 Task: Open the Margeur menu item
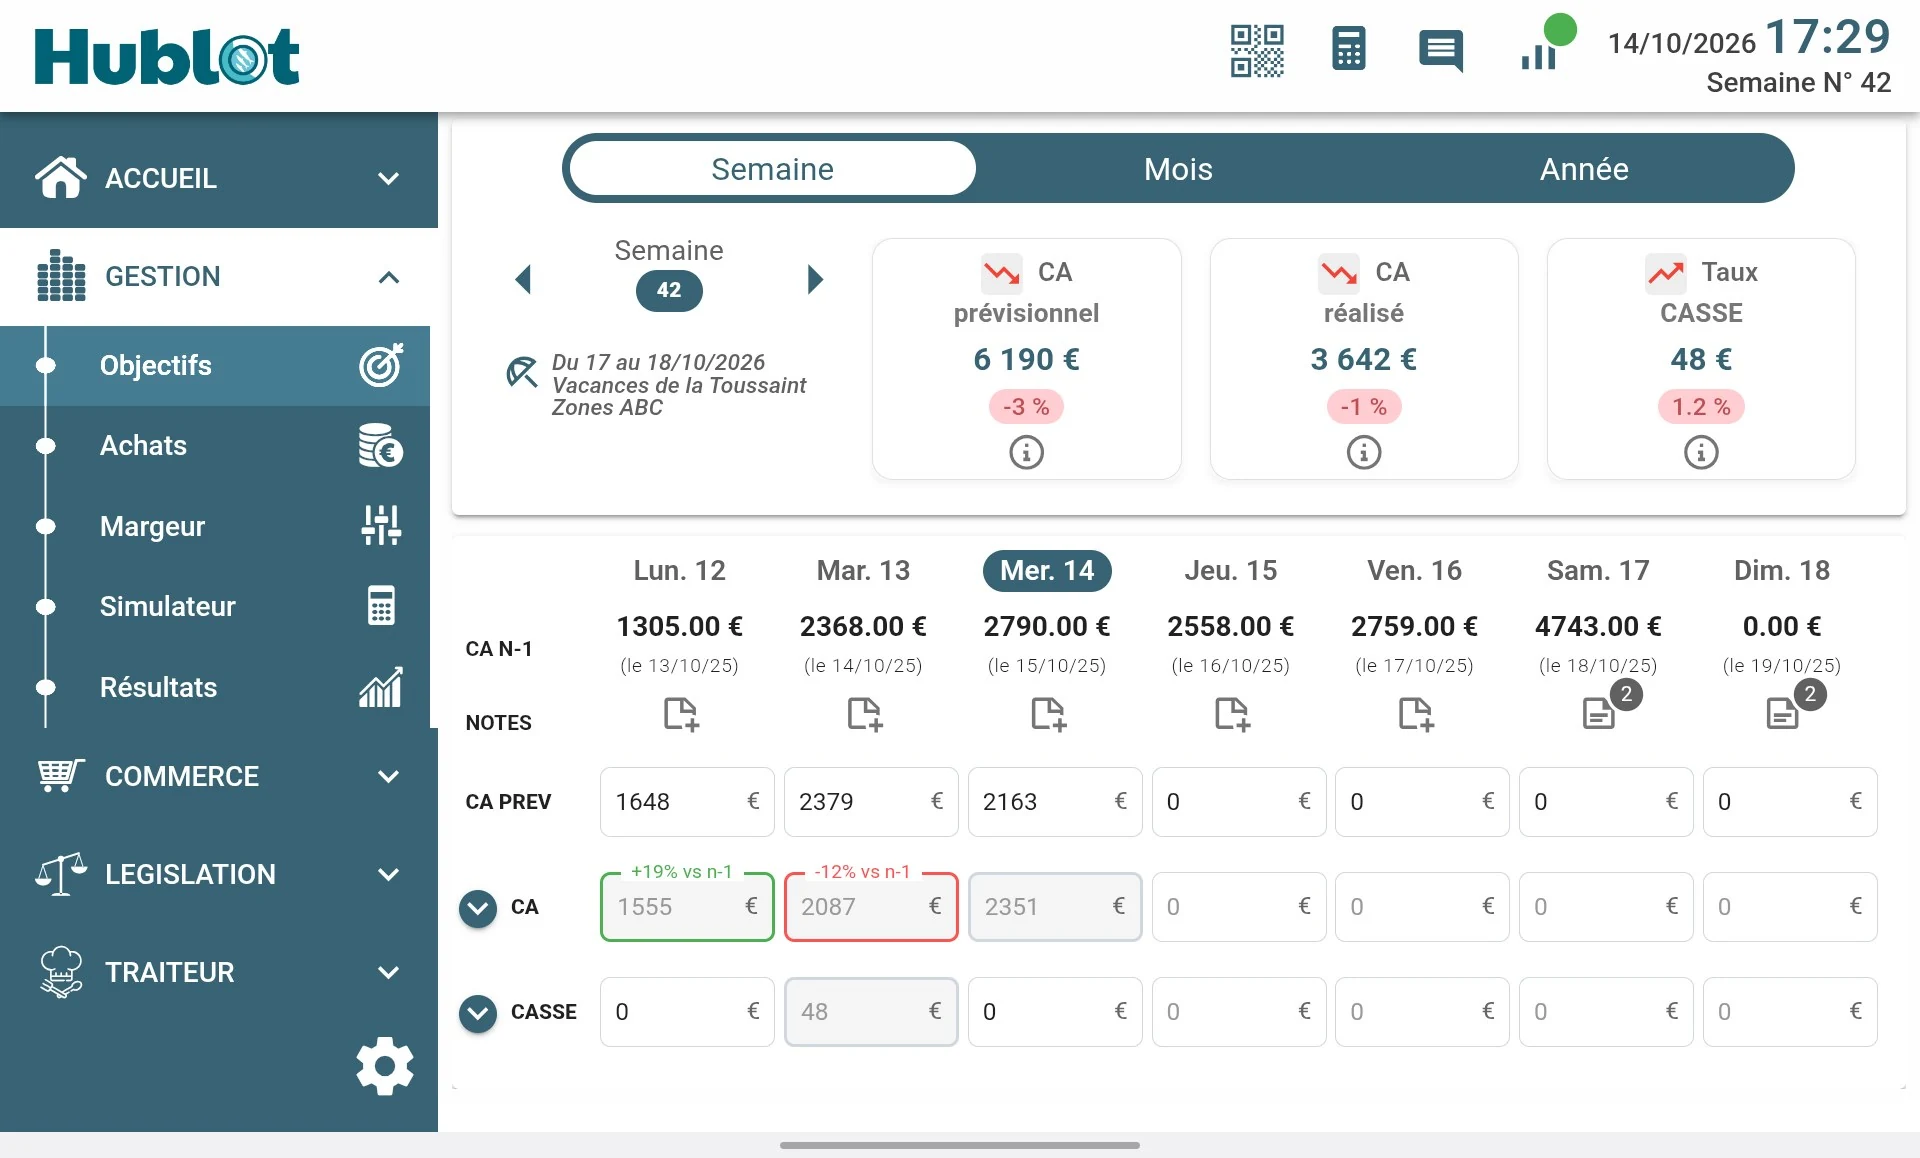coord(215,526)
